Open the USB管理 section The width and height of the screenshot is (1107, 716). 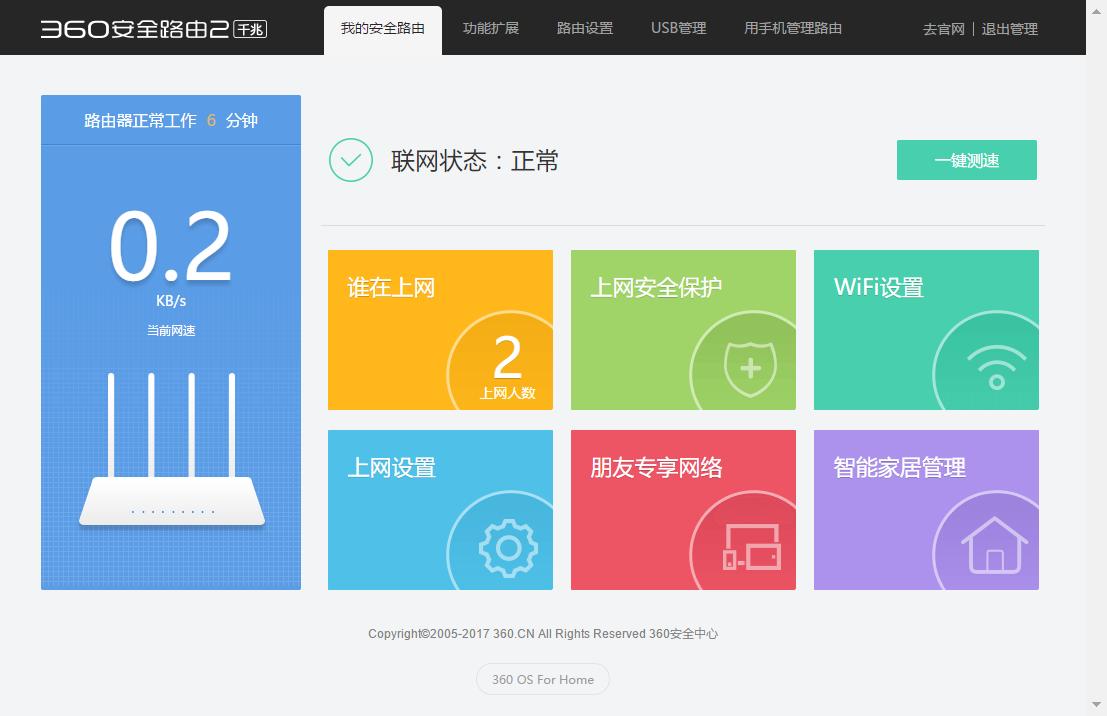678,28
